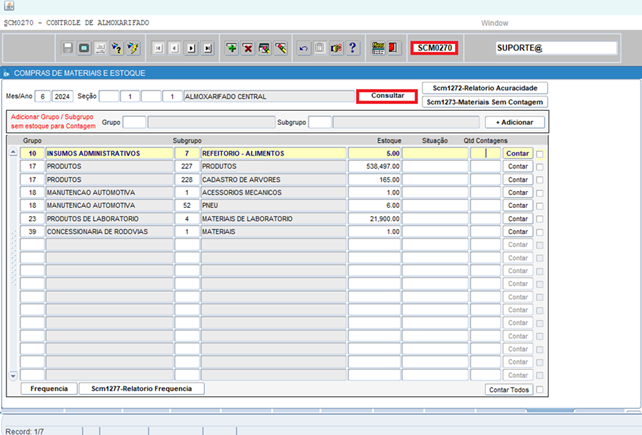Viewport: 642px width, 435px height.
Task: Select the PRODUTOS DE LABORATORIO group cell
Action: click(109, 219)
